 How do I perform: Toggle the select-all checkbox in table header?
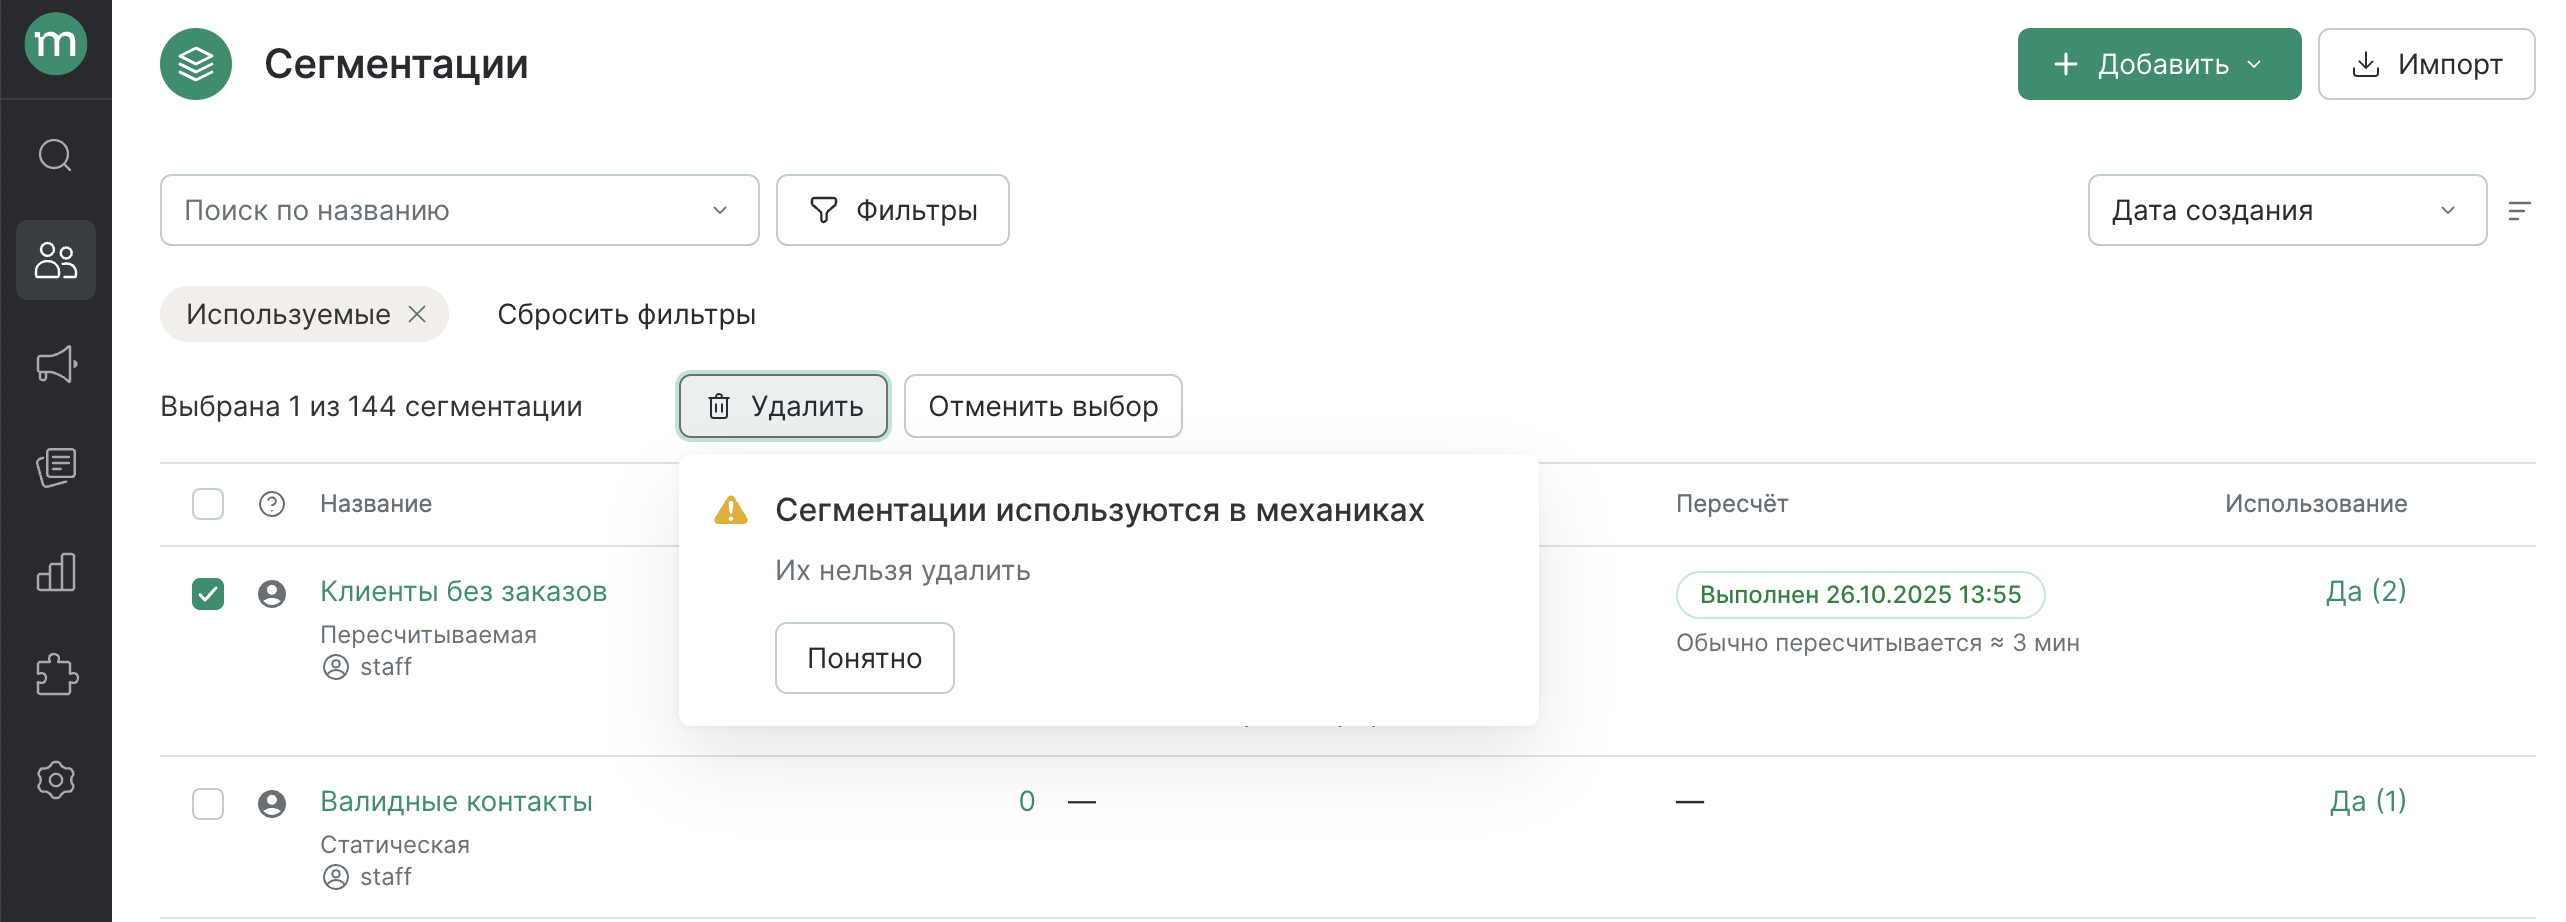point(208,504)
